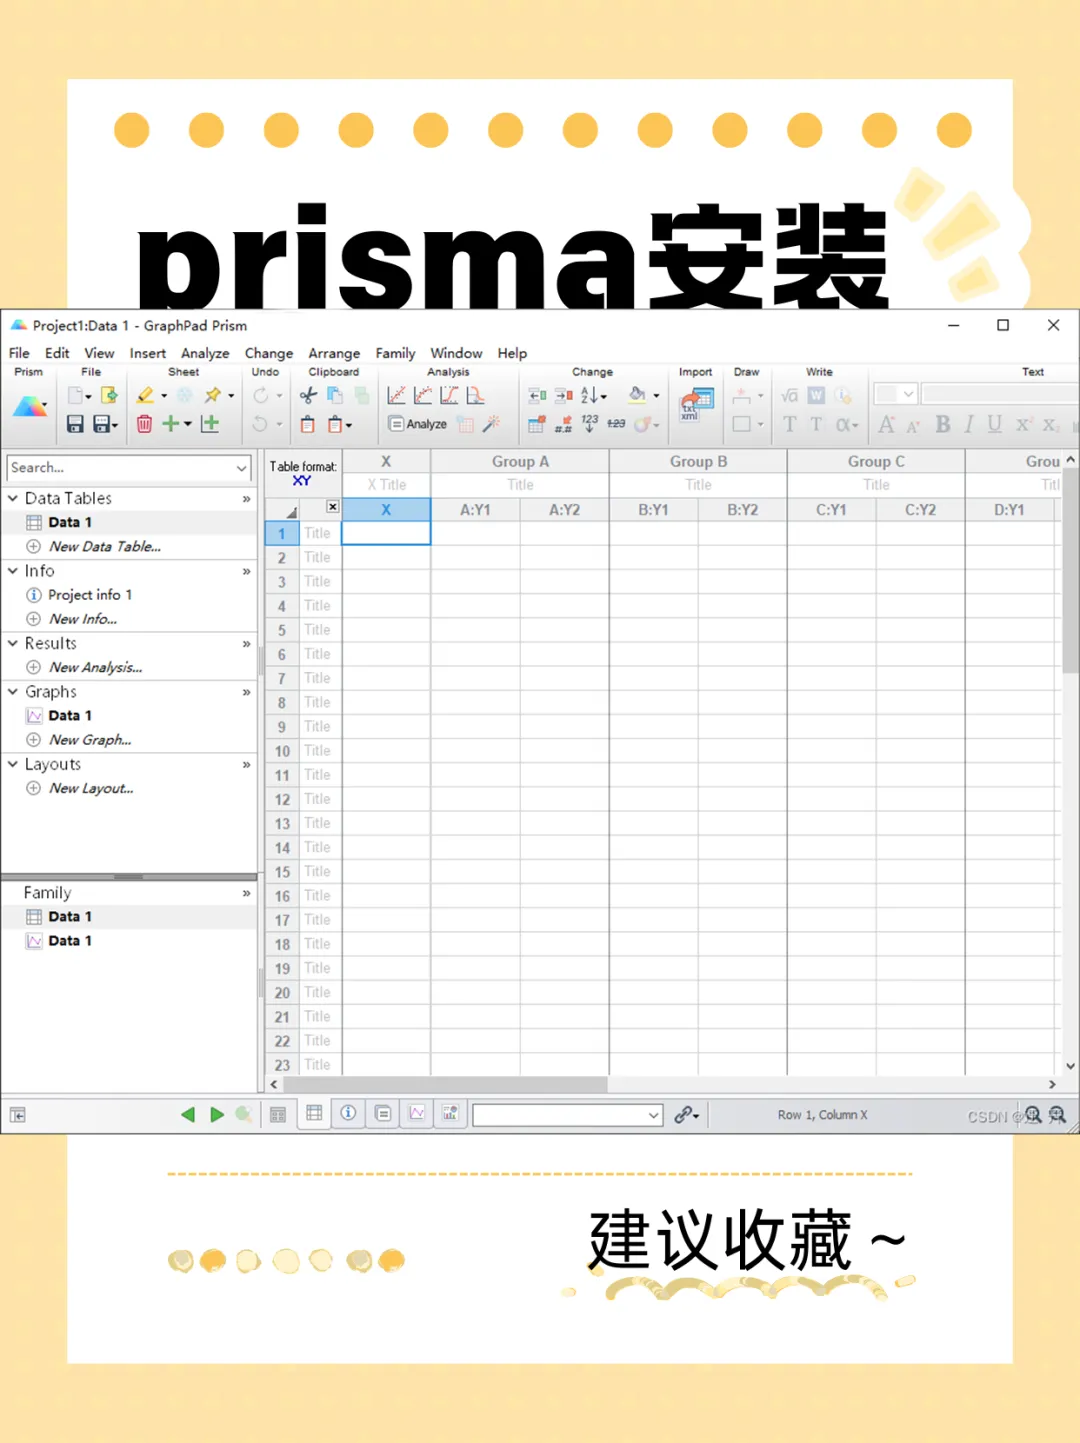Click the collapse navigator icon at bottom left
The height and width of the screenshot is (1443, 1080).
click(17, 1115)
